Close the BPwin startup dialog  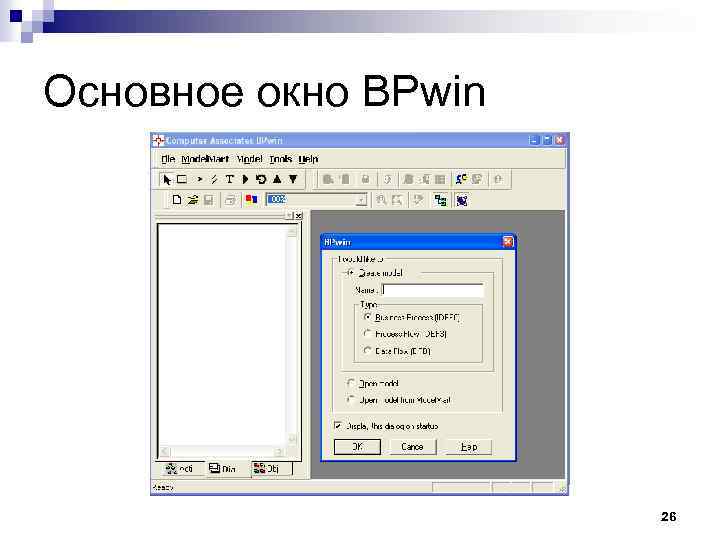point(507,242)
